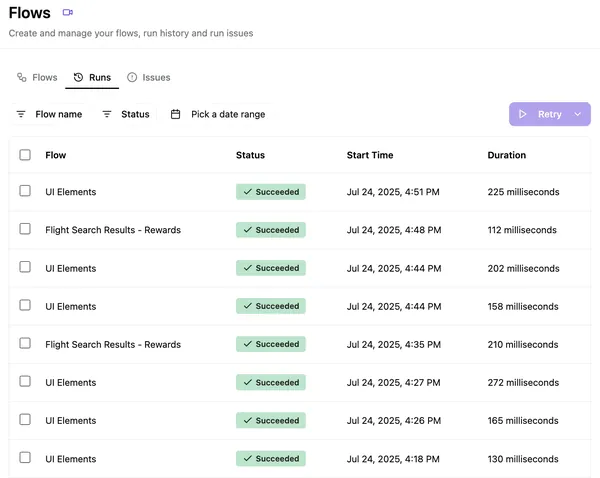Click the Flows tab icon
The image size is (600, 478).
point(21,77)
